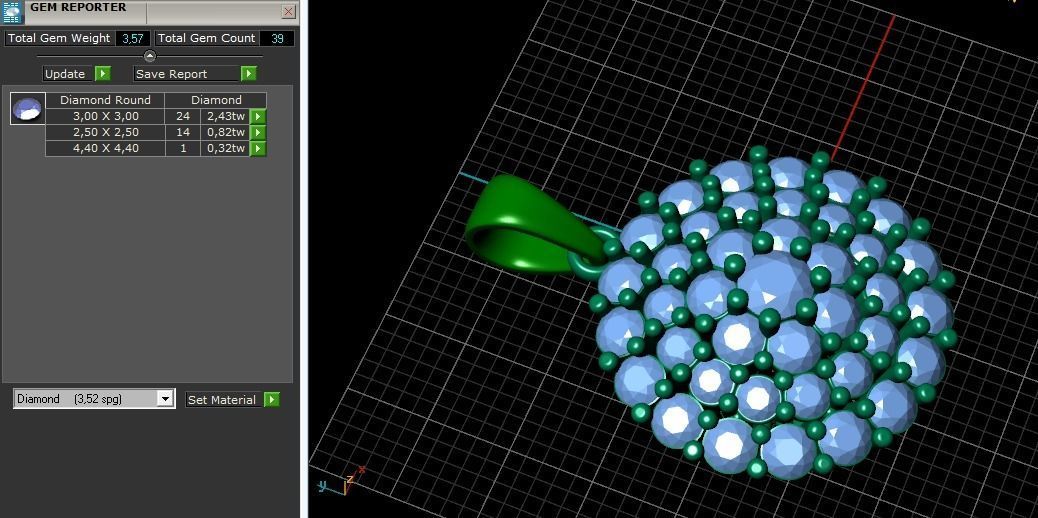Click green arrow for 3,00 X 3,00 row
Screen dimensions: 1038x518
pos(258,117)
